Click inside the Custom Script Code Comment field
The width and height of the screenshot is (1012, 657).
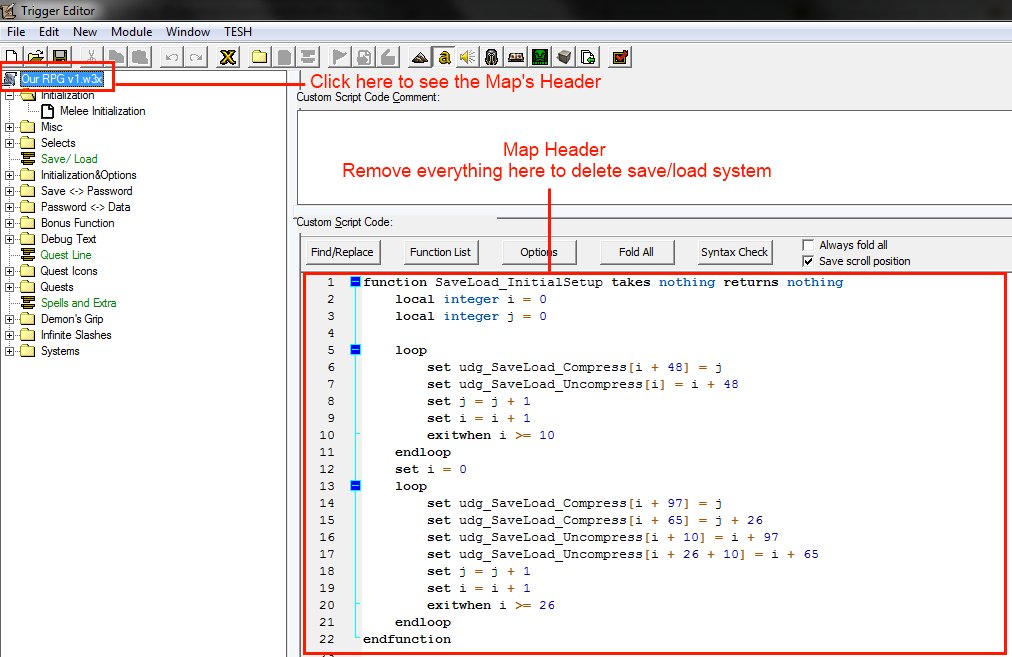click(x=654, y=157)
